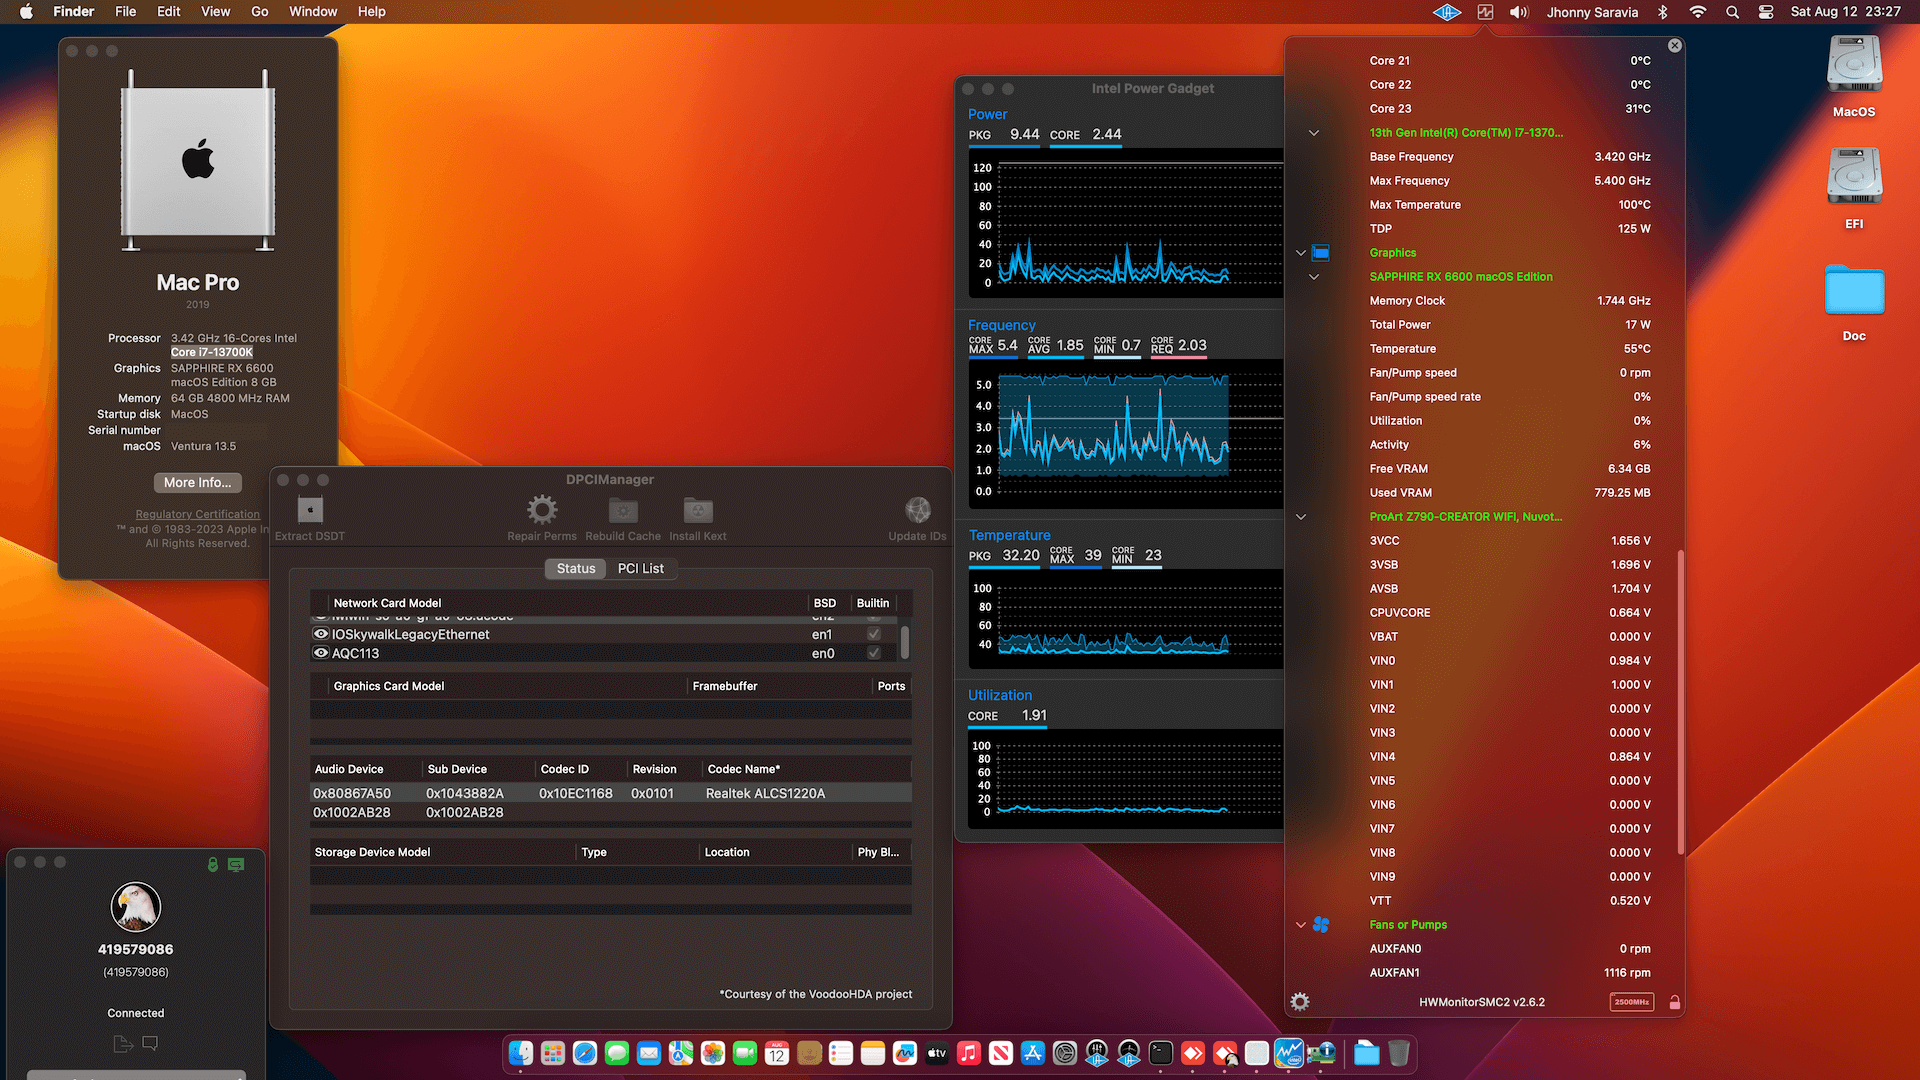Click the volume icon in menu bar

1519,12
